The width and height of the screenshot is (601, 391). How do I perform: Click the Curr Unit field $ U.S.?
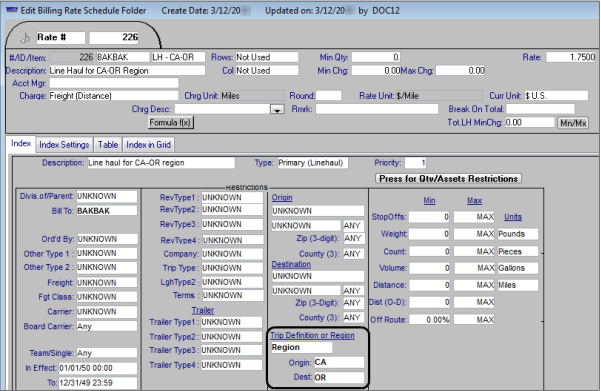[556, 96]
